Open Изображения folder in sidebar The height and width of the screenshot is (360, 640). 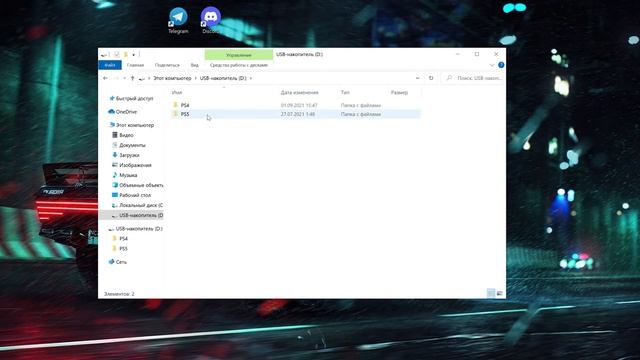(132, 165)
